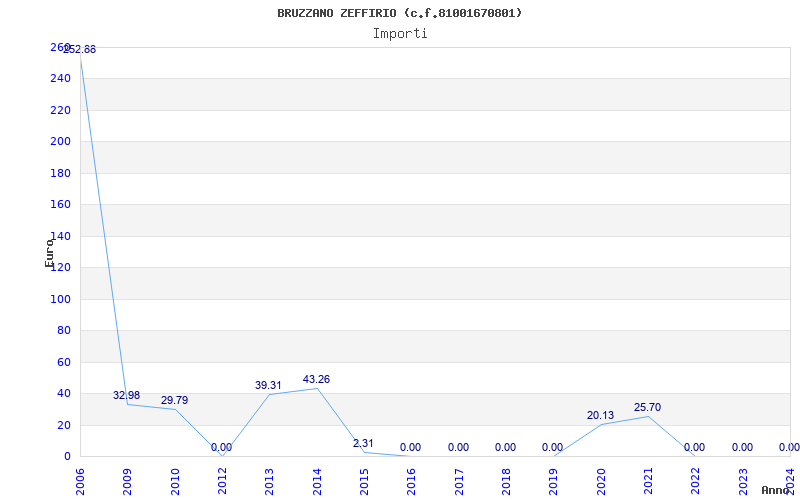Click the 0.00 label above 2017
The height and width of the screenshot is (500, 800).
(x=458, y=447)
